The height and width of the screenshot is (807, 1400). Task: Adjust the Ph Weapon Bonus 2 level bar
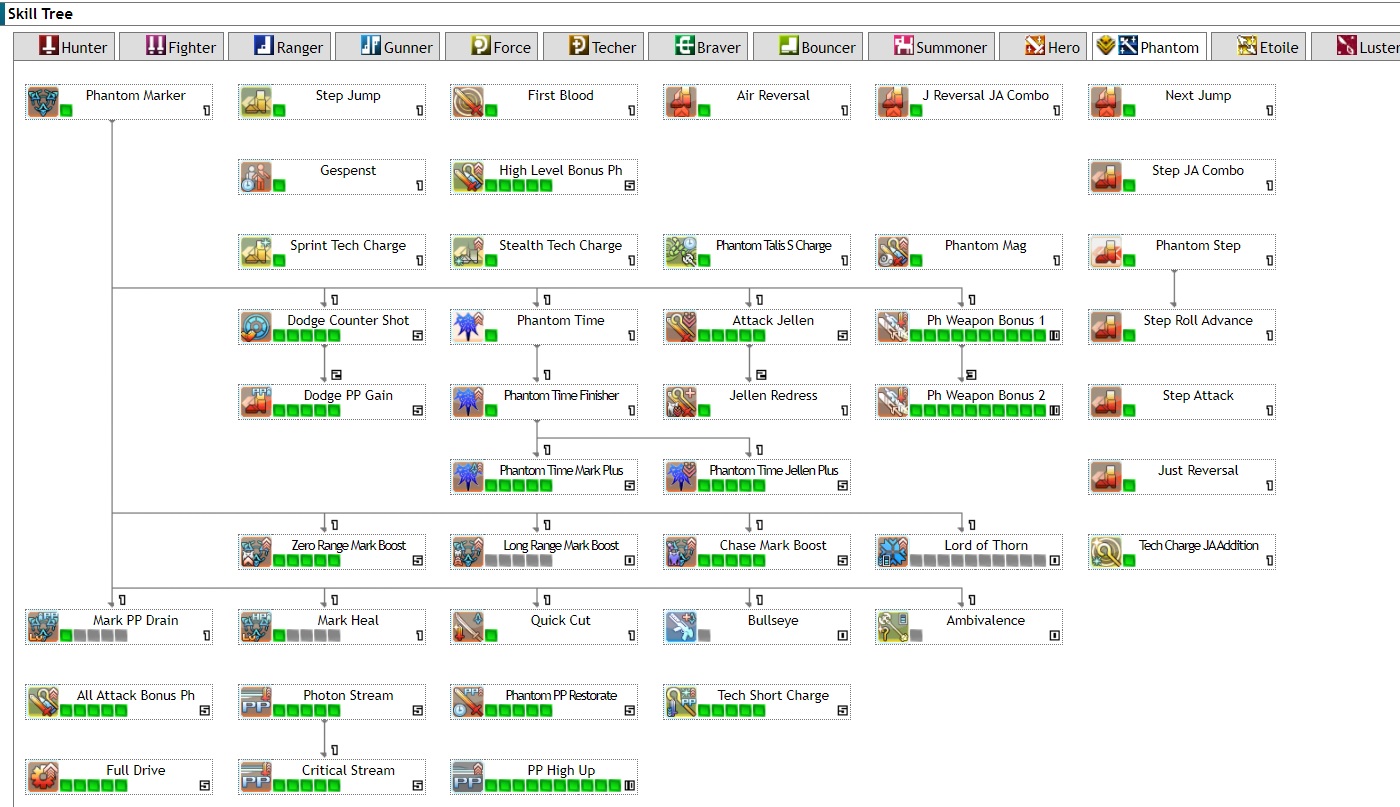coord(977,411)
